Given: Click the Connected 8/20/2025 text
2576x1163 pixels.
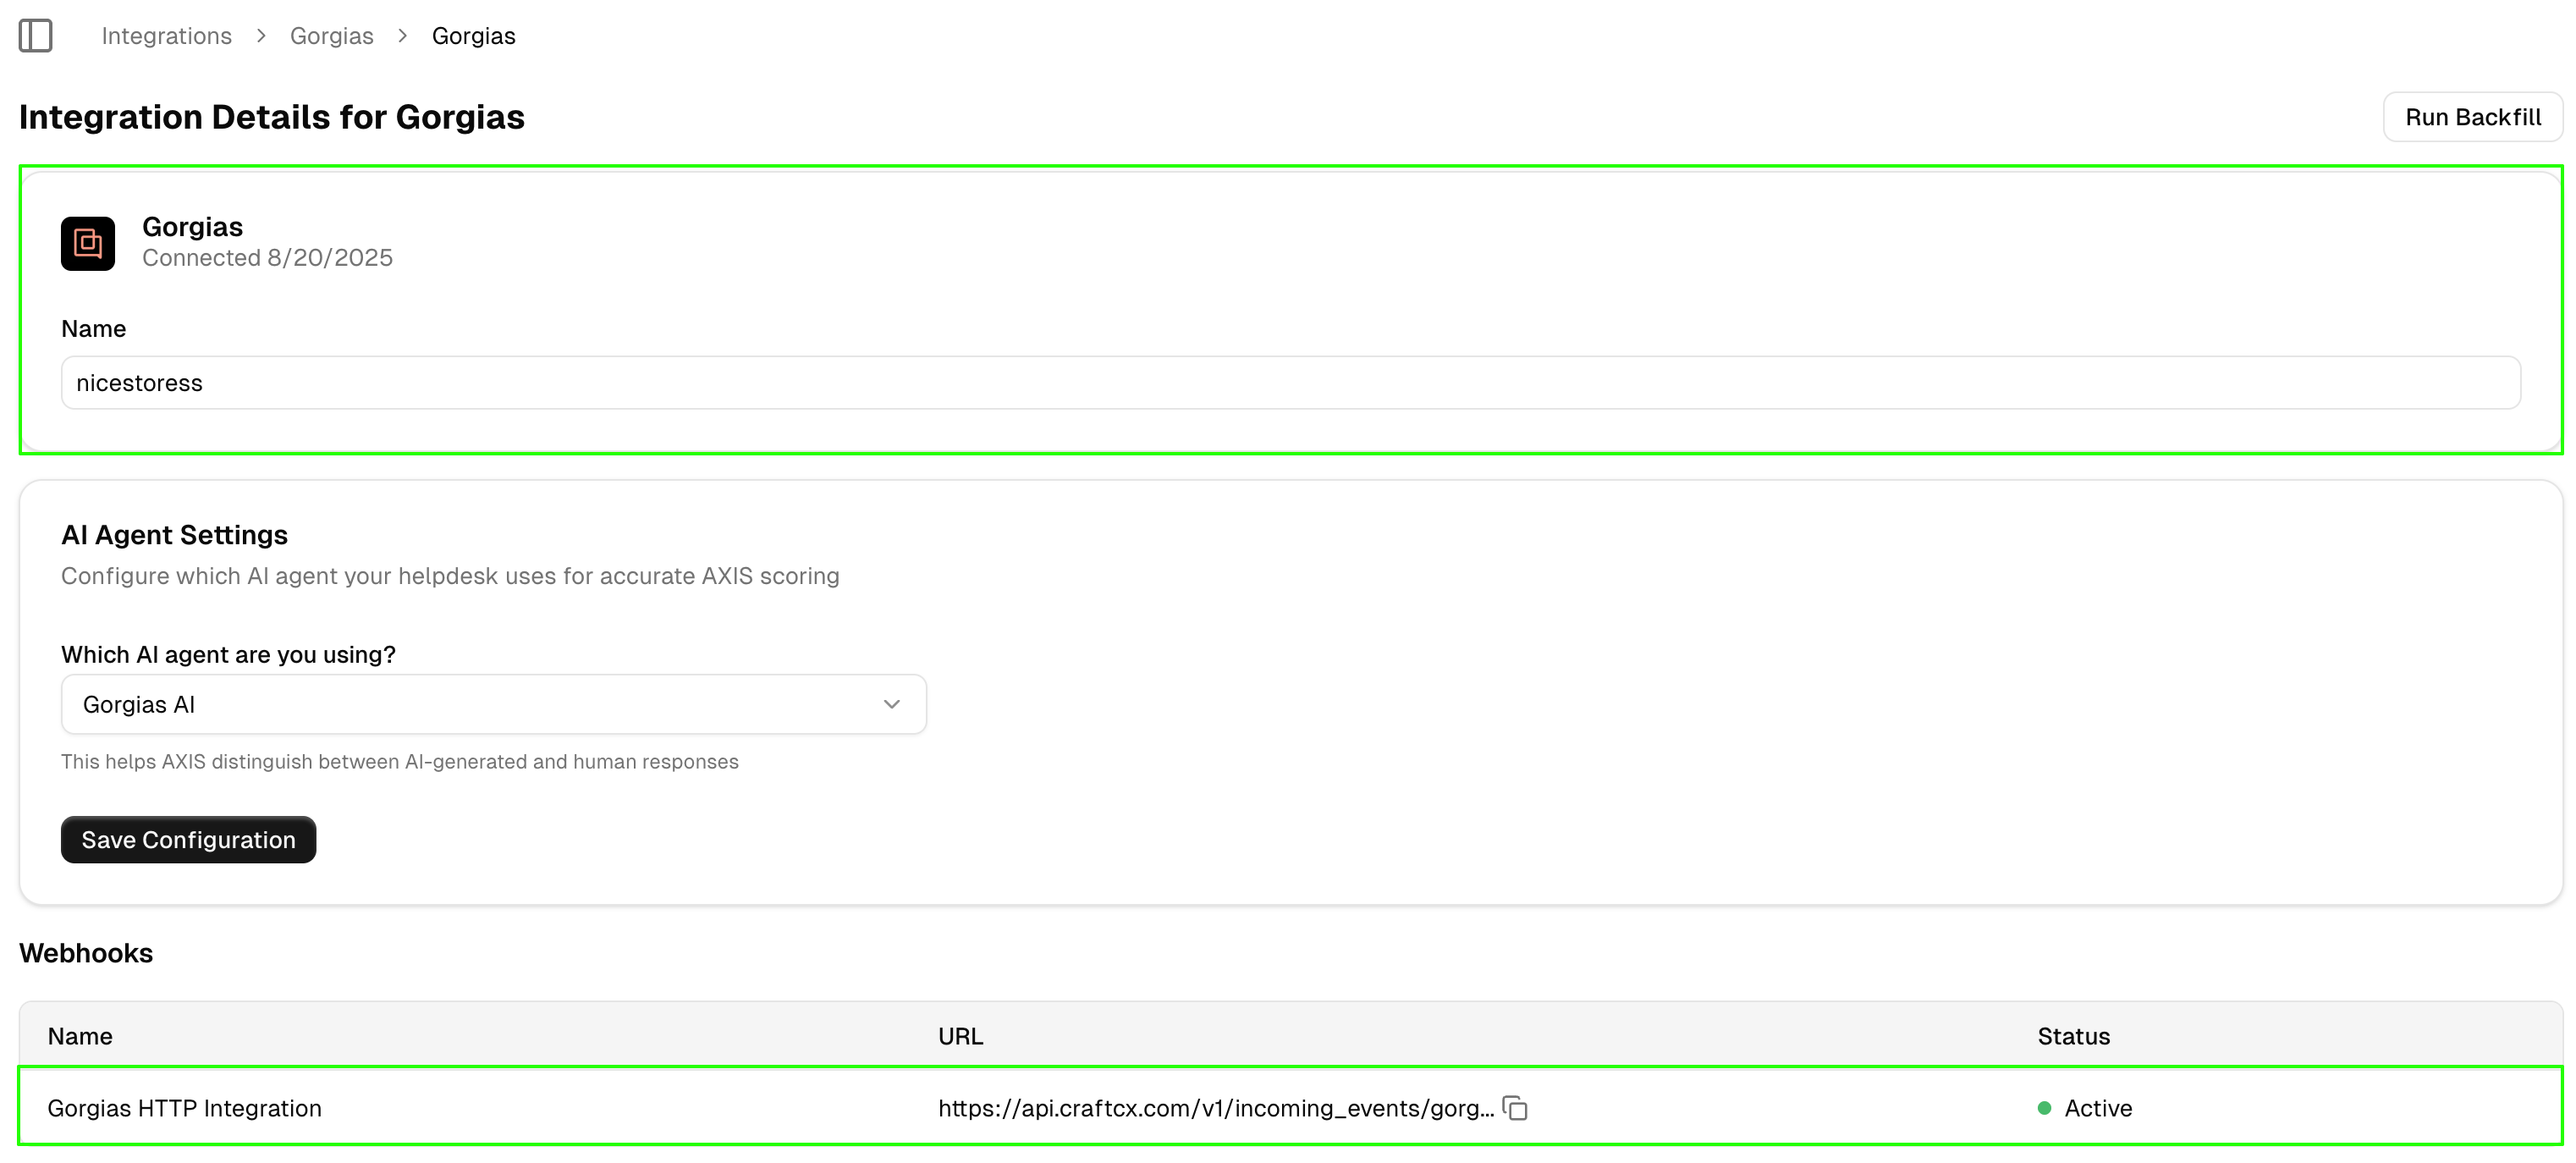Looking at the screenshot, I should pos(267,257).
